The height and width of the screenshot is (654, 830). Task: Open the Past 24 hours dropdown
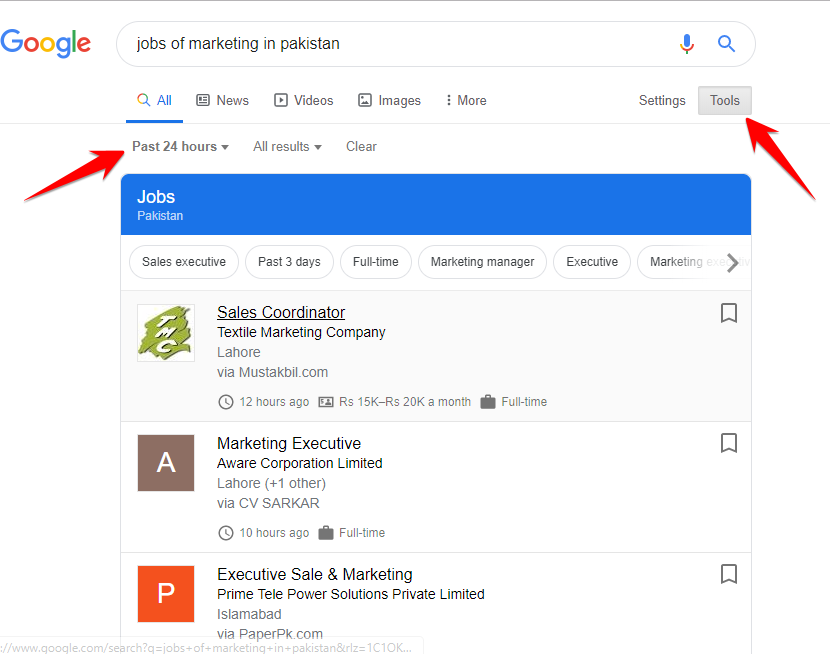coord(180,147)
